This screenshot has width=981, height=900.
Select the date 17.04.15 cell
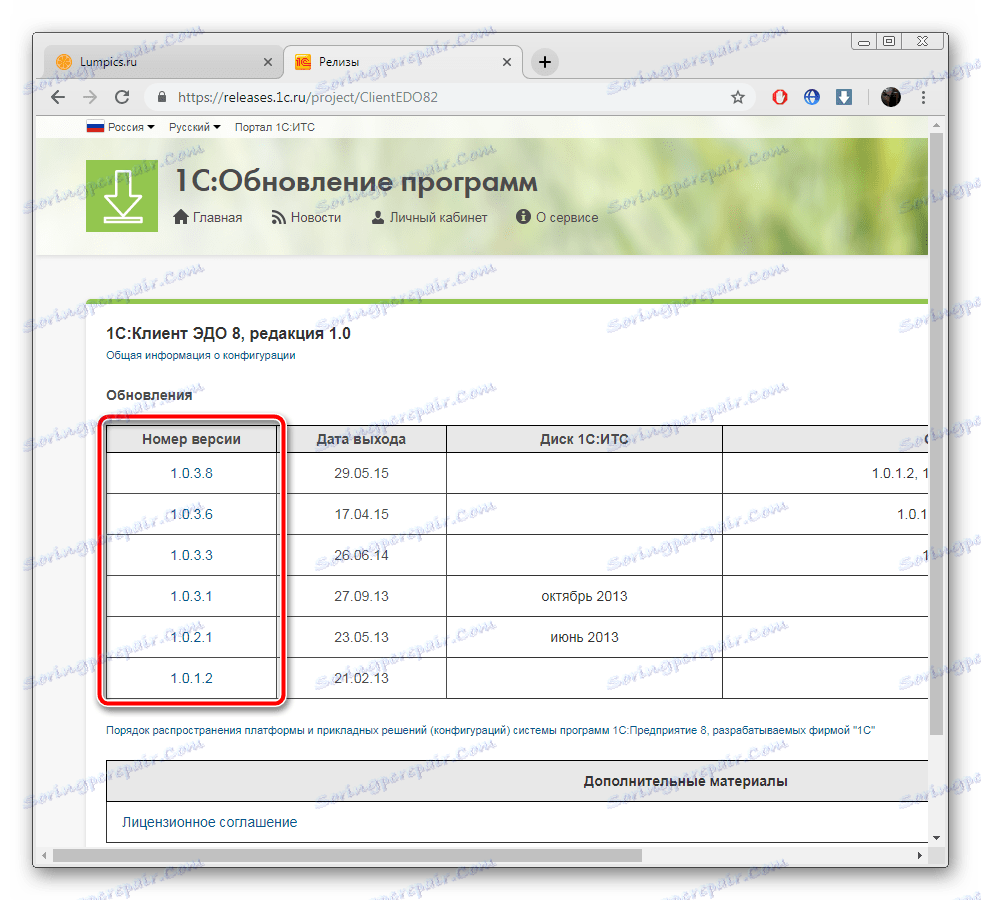361,514
